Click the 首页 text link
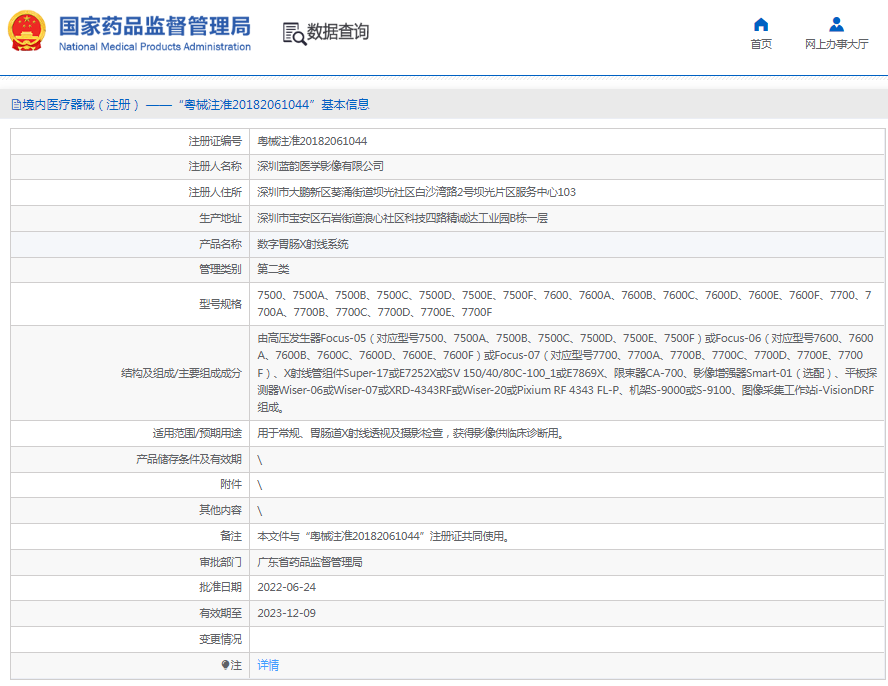 click(761, 44)
